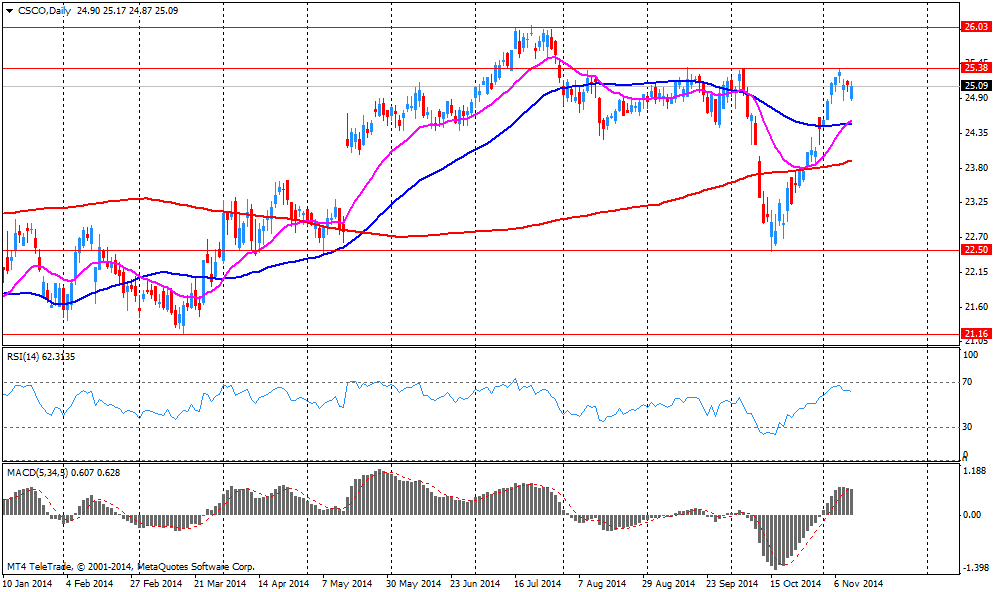Click the 70 level on RSI scale
999x592 pixels.
[x=968, y=383]
